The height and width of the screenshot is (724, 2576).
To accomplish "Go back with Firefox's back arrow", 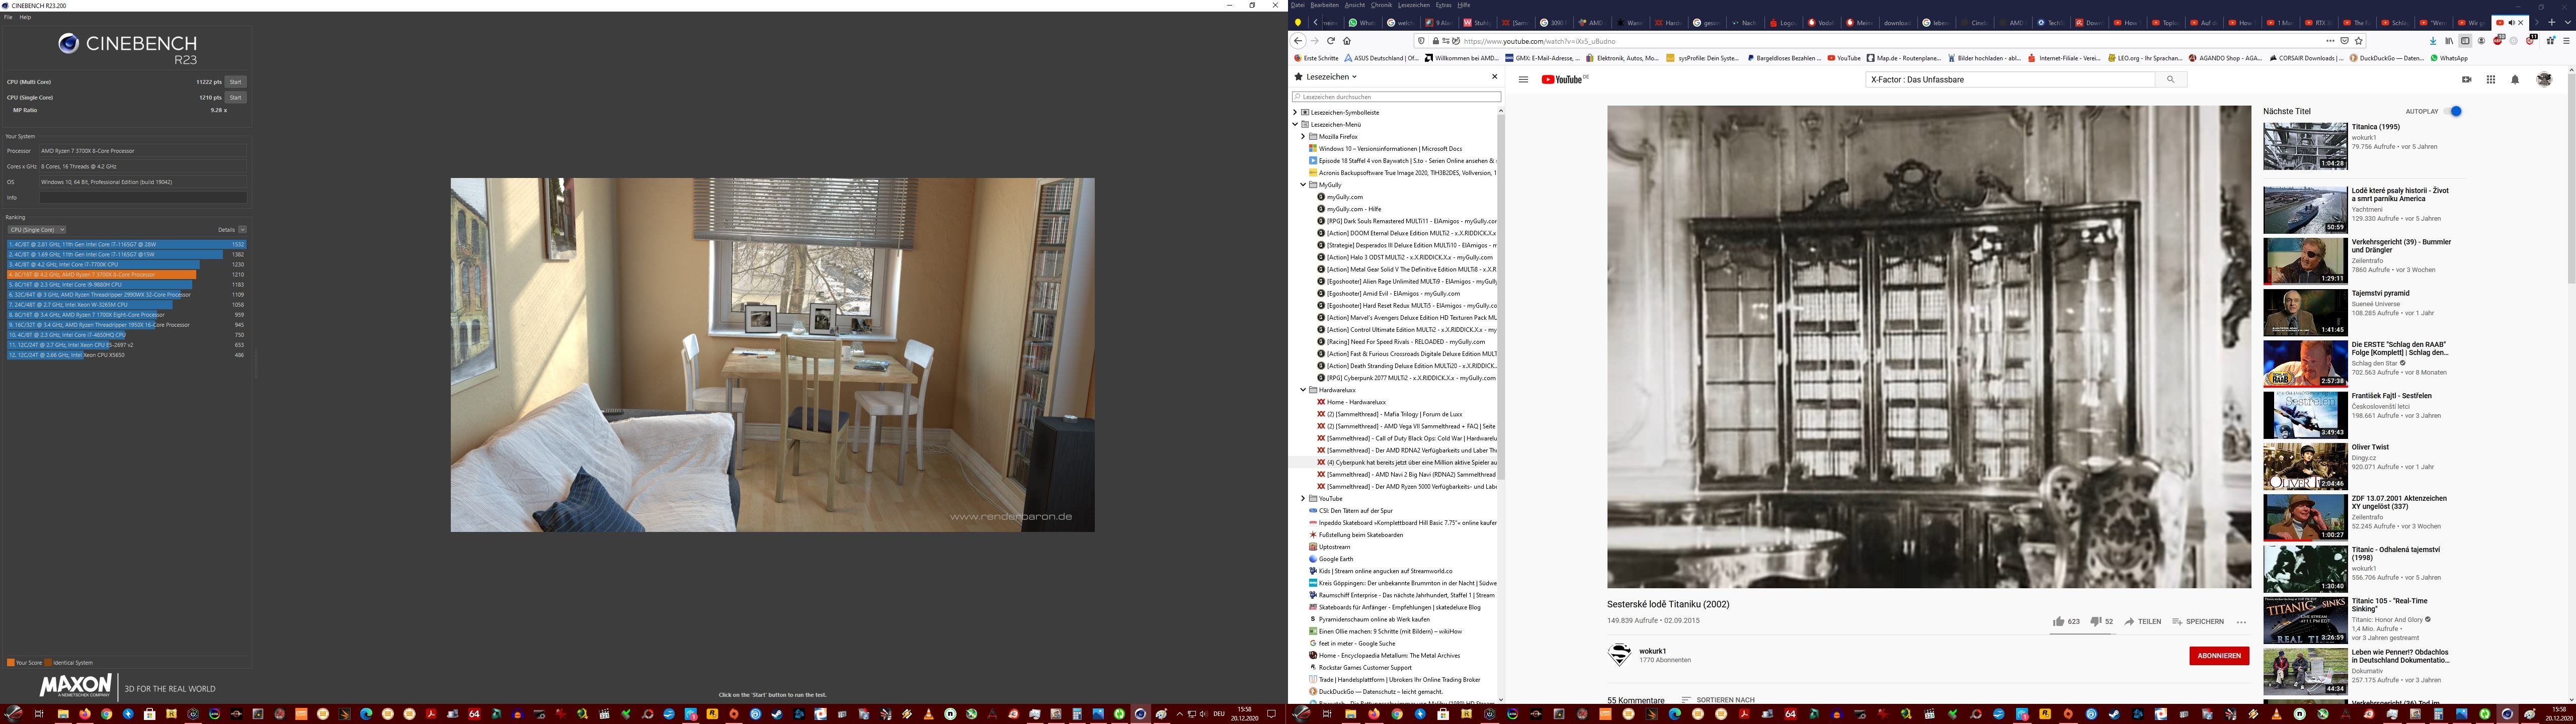I will pyautogui.click(x=1298, y=41).
